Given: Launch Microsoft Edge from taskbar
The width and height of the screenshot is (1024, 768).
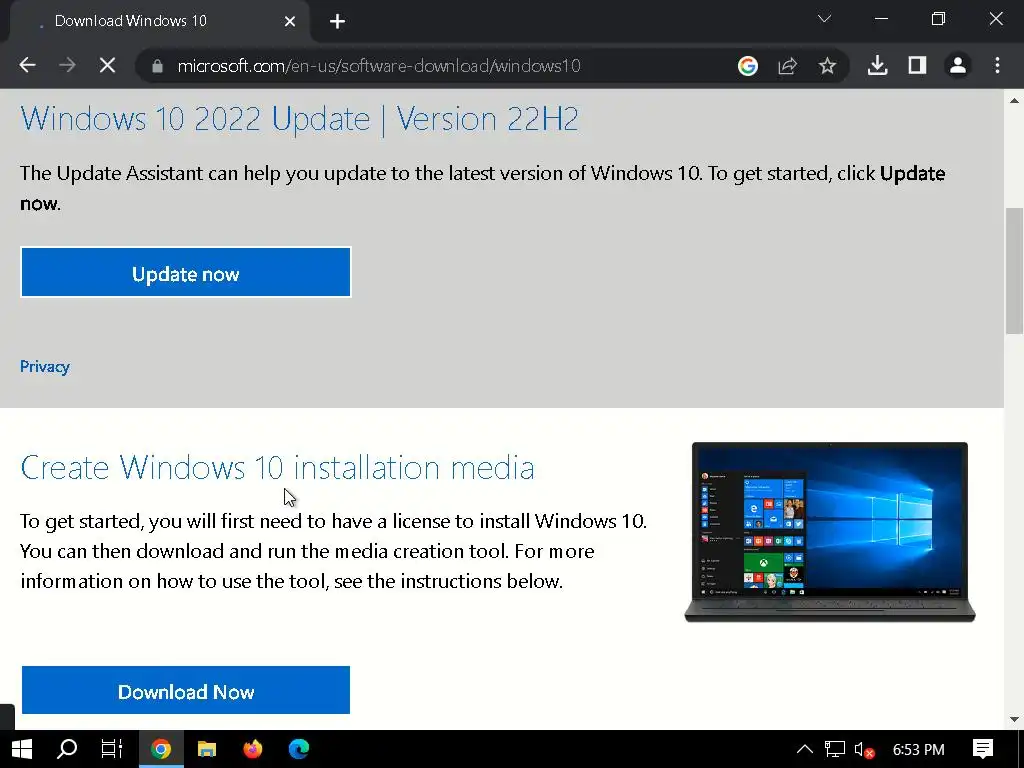Looking at the screenshot, I should (x=299, y=749).
